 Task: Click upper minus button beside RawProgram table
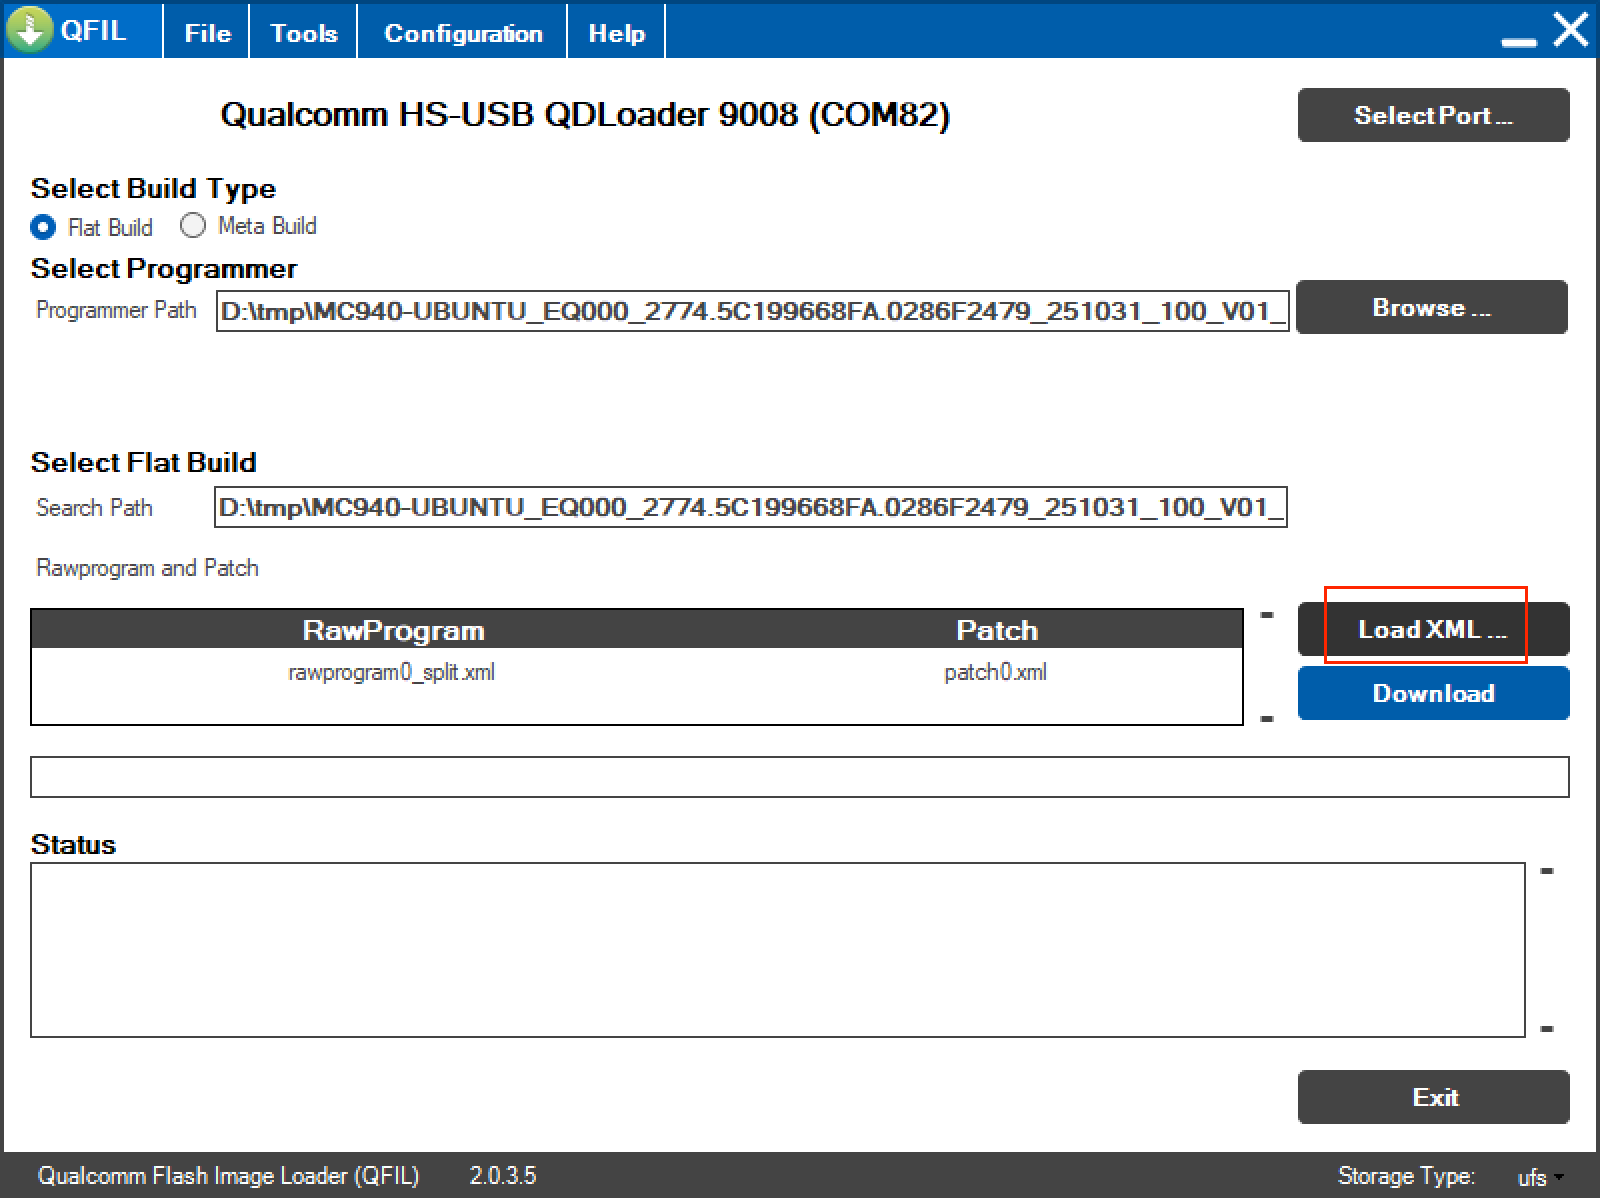(x=1267, y=615)
